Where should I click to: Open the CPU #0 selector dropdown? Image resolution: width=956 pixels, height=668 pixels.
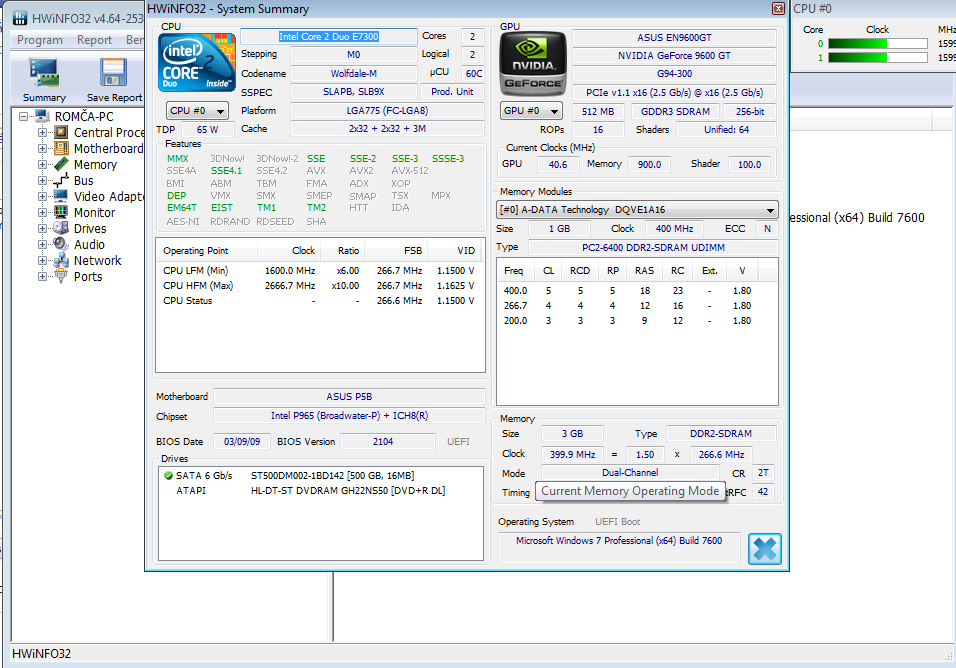pos(197,111)
